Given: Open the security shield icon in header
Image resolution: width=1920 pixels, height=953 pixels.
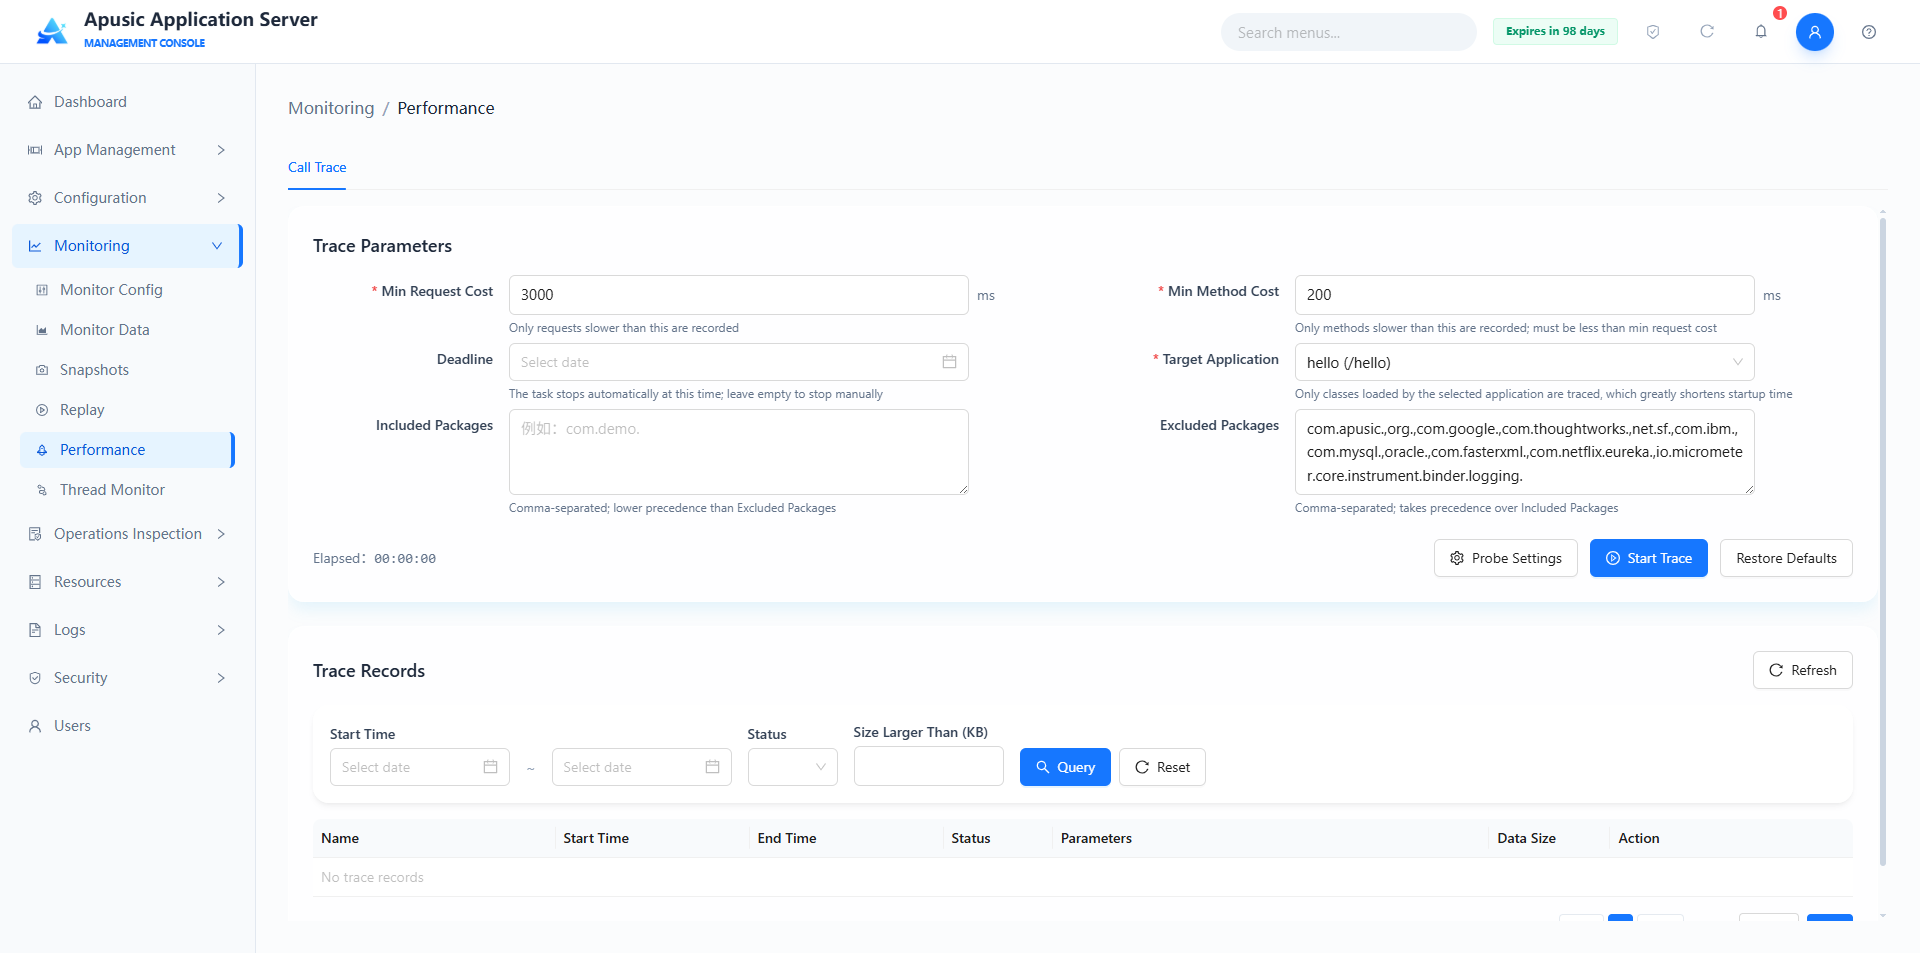Looking at the screenshot, I should (1653, 32).
